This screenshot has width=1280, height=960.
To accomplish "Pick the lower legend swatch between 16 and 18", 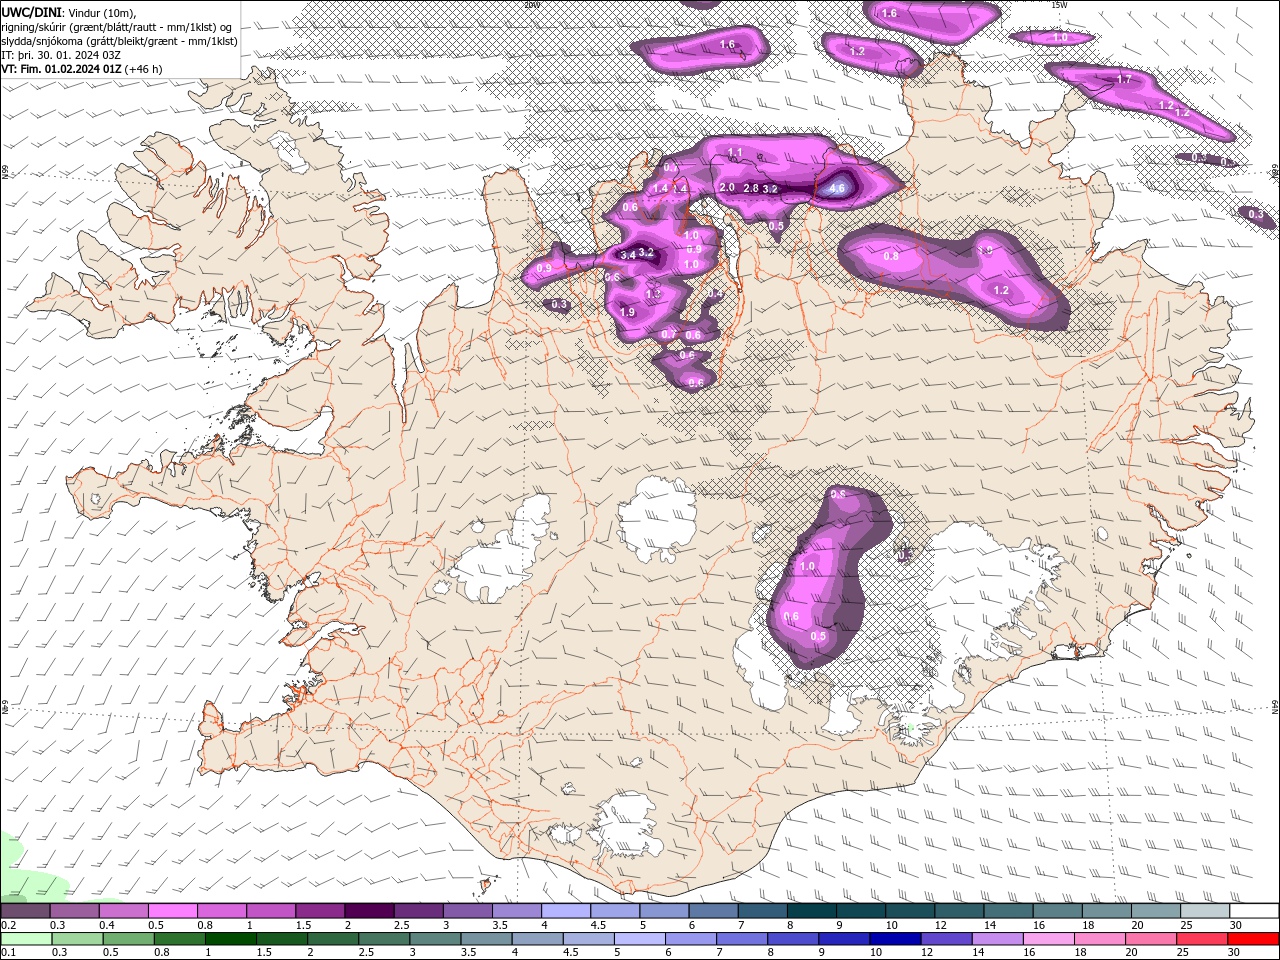I will (x=1049, y=938).
